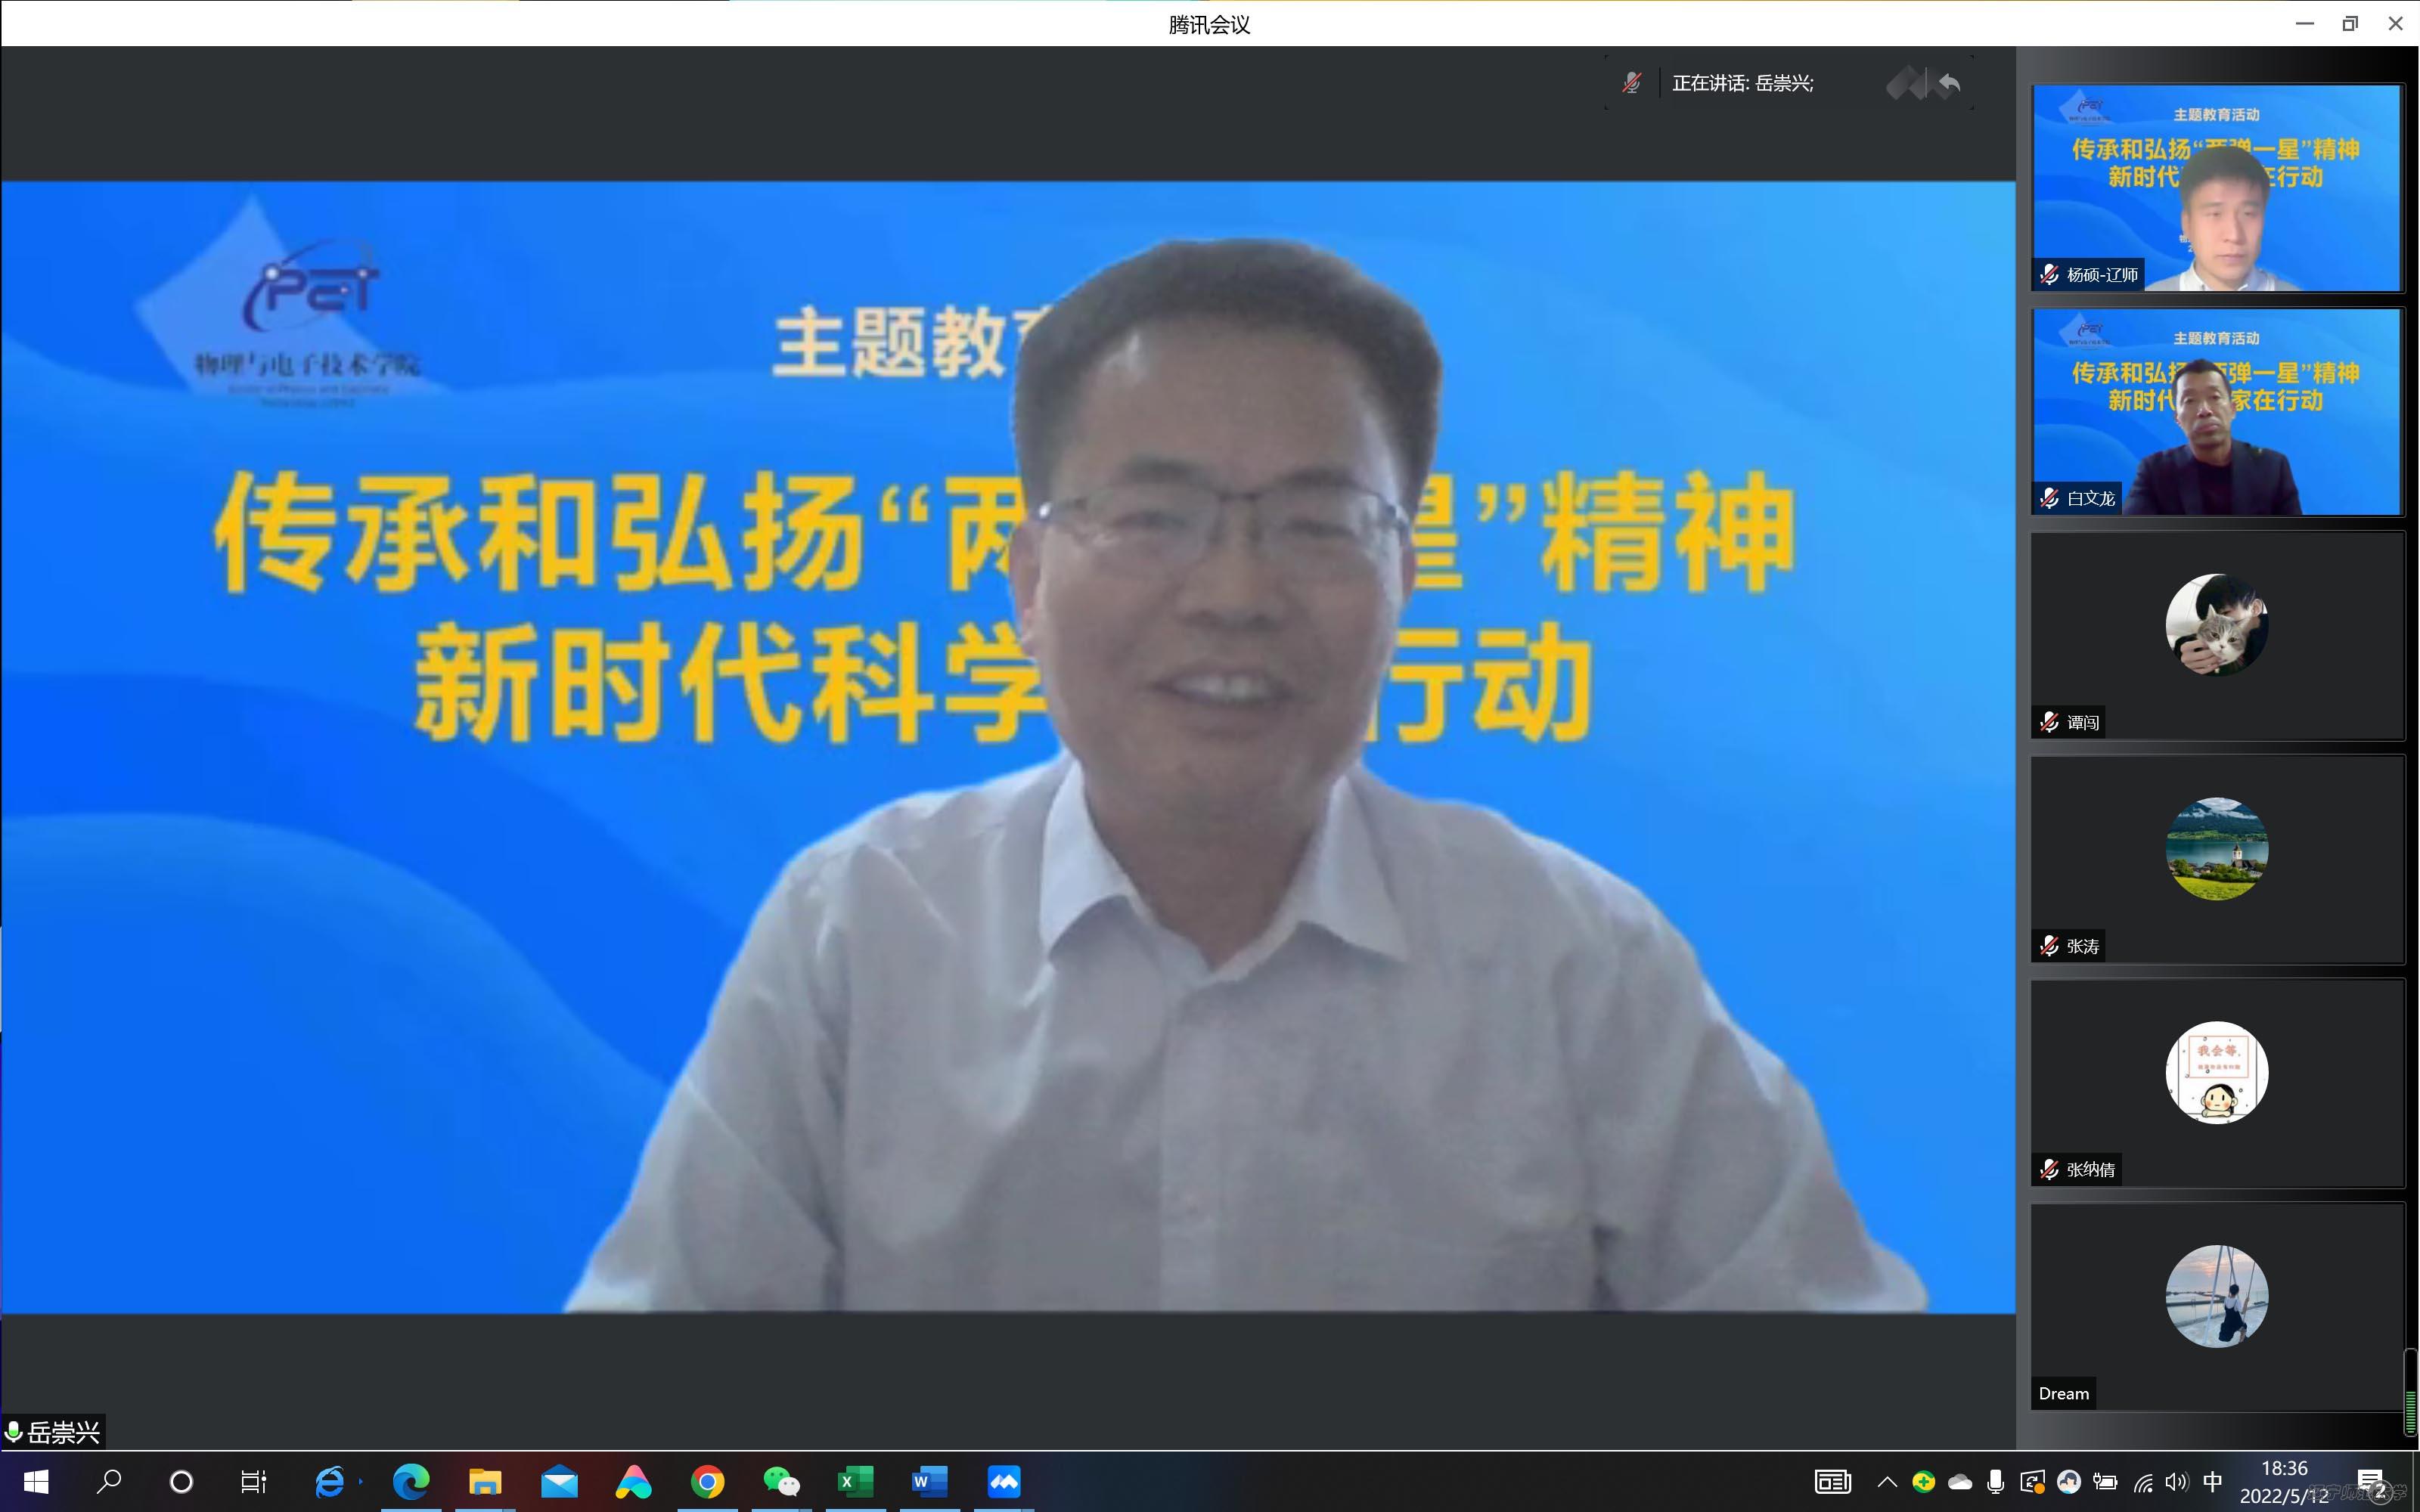Screen dimensions: 2420x1512
Task: Open volume control in system tray
Action: point(2176,1482)
